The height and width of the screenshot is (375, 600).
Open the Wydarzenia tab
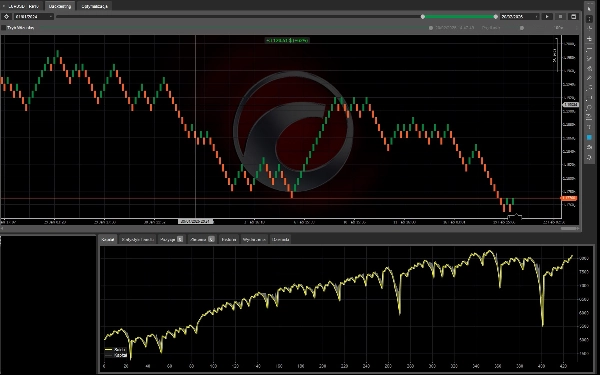tap(254, 239)
